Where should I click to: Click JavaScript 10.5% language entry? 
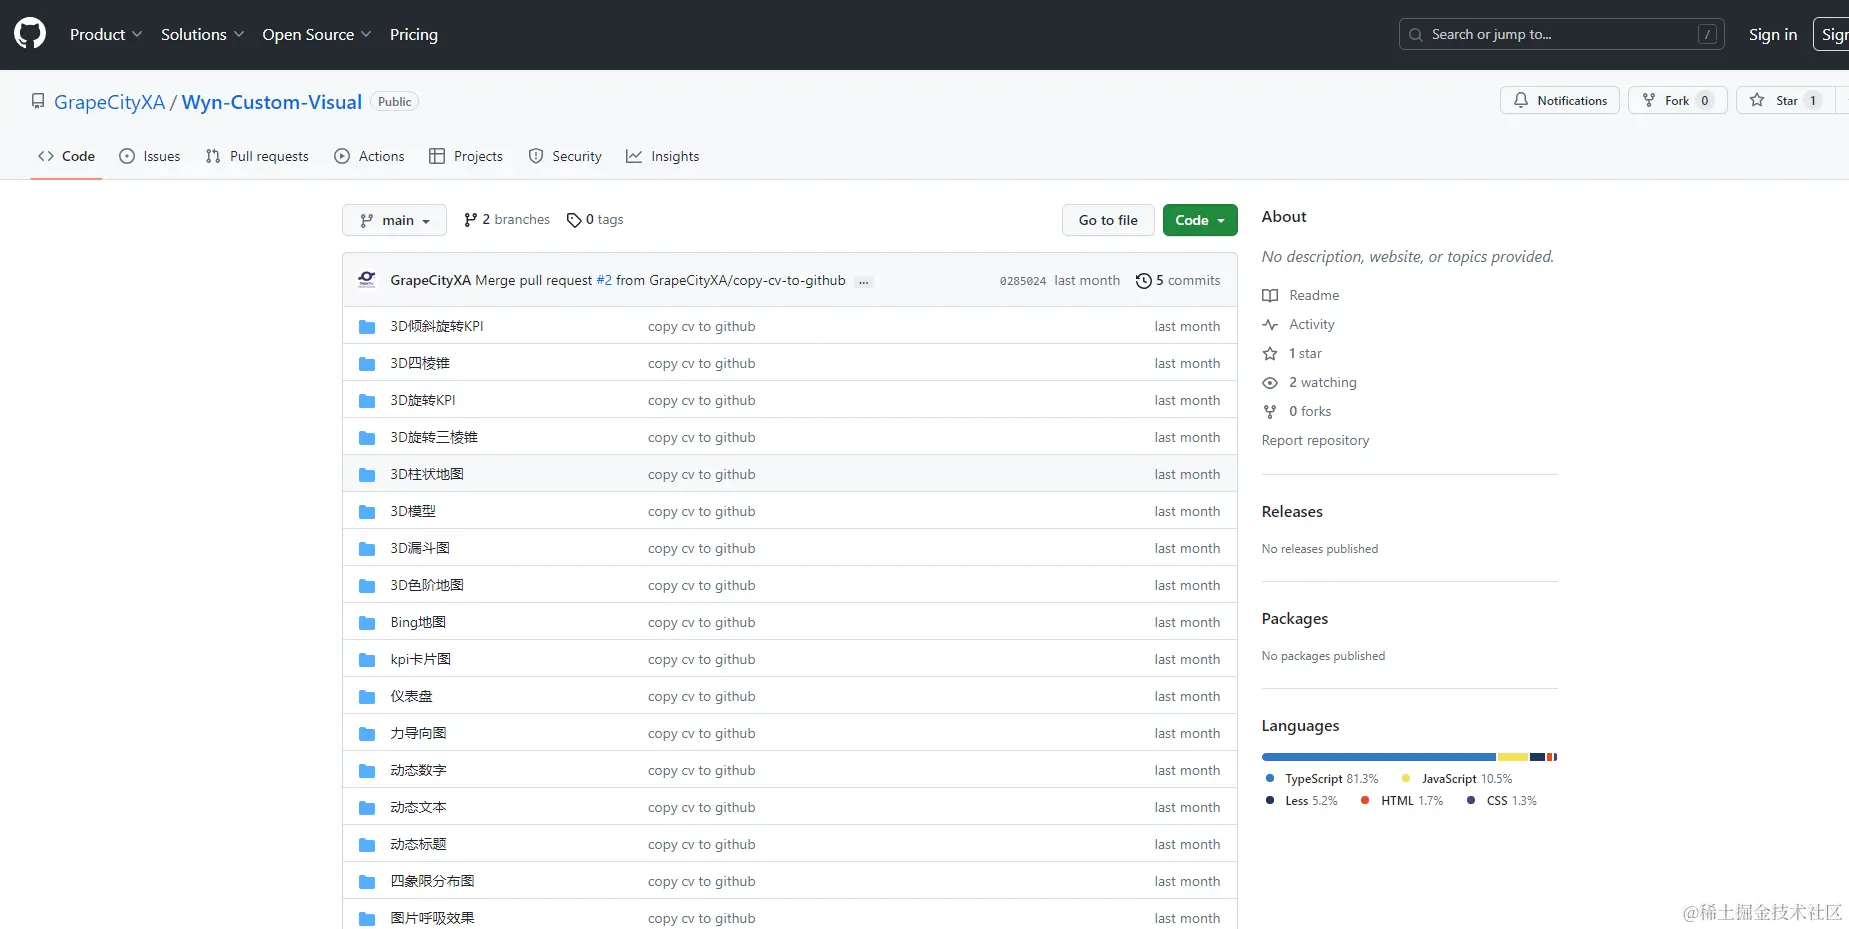(x=1457, y=779)
